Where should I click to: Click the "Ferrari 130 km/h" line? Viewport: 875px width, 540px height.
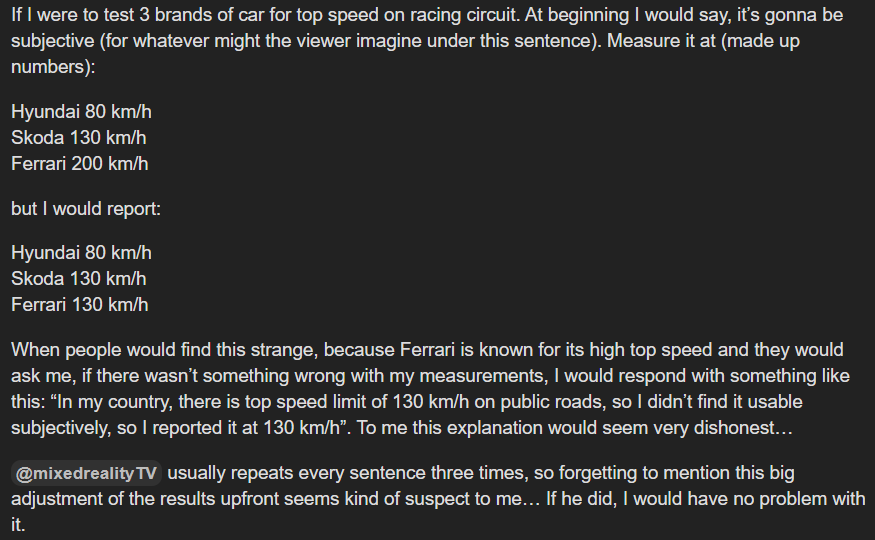click(x=80, y=305)
